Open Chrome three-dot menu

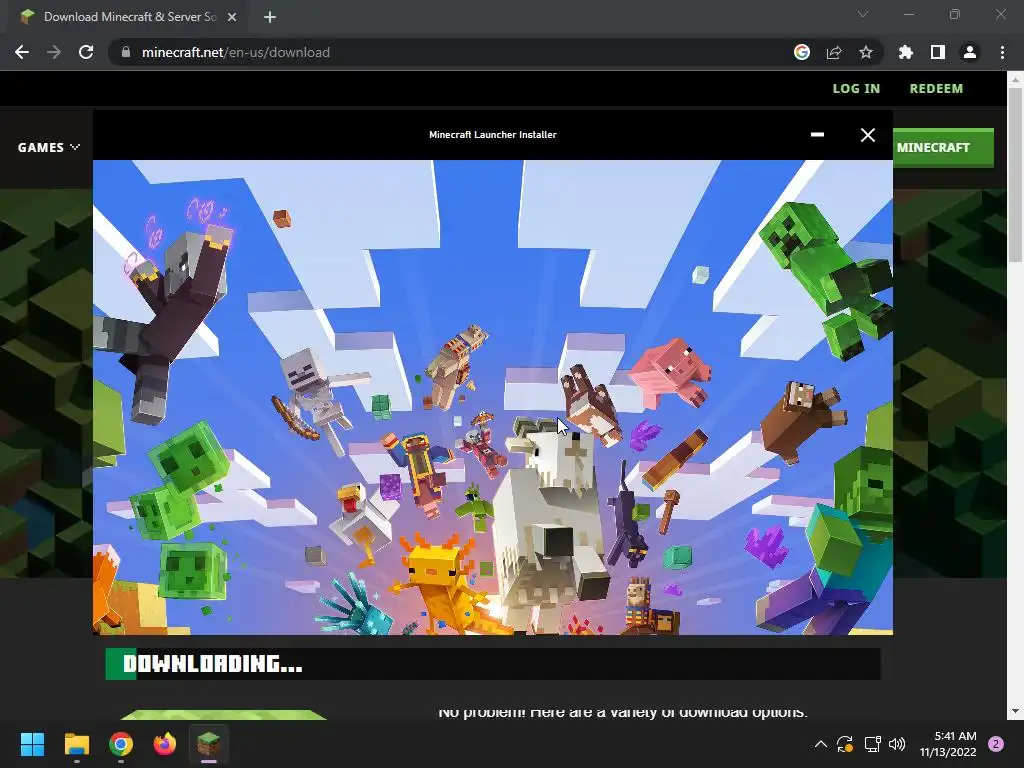click(x=1002, y=52)
